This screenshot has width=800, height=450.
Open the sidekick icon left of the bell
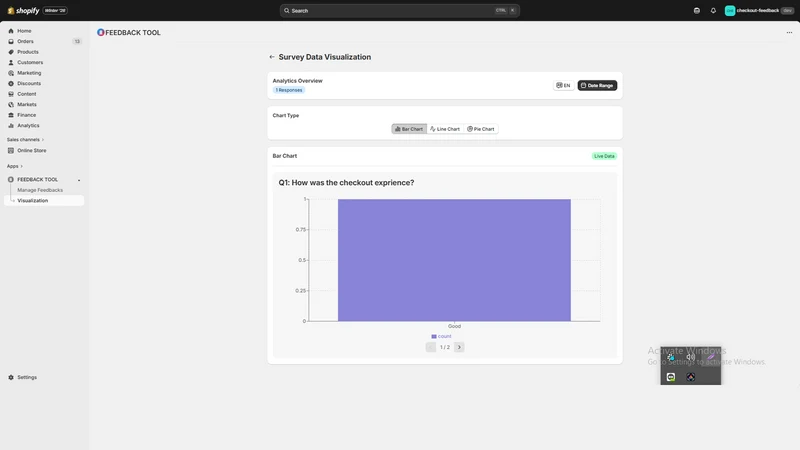tap(696, 10)
